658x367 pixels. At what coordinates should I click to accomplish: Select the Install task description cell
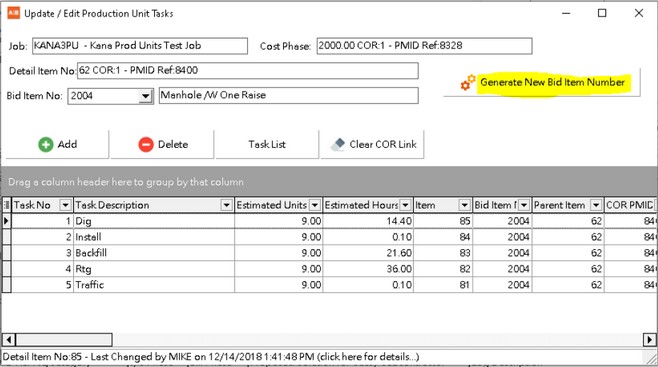coord(154,237)
